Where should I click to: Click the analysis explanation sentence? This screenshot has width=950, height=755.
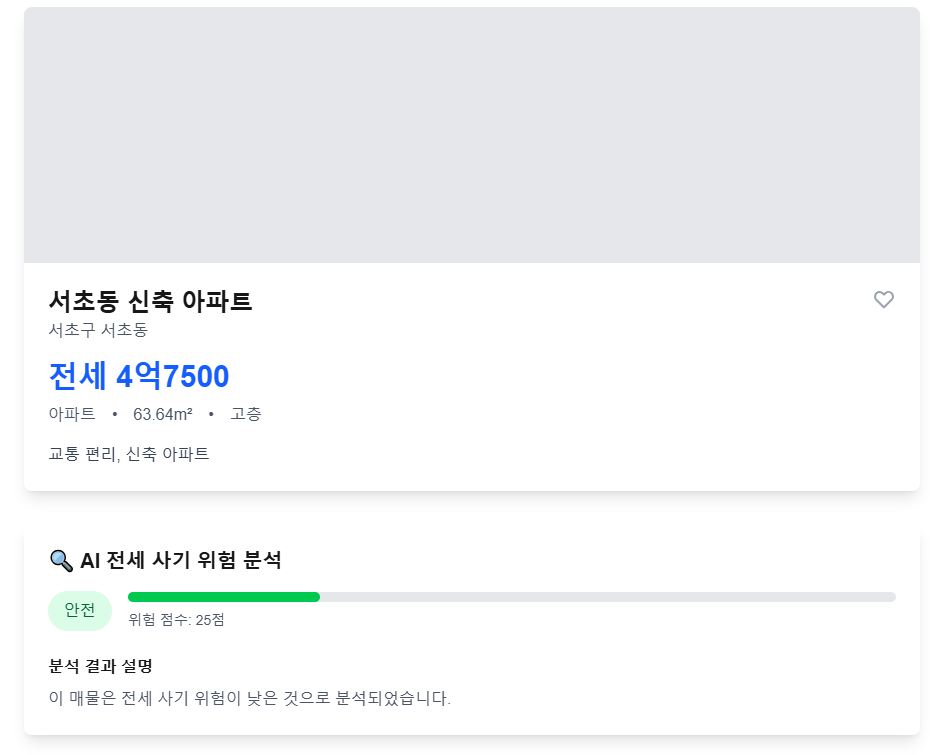(250, 698)
